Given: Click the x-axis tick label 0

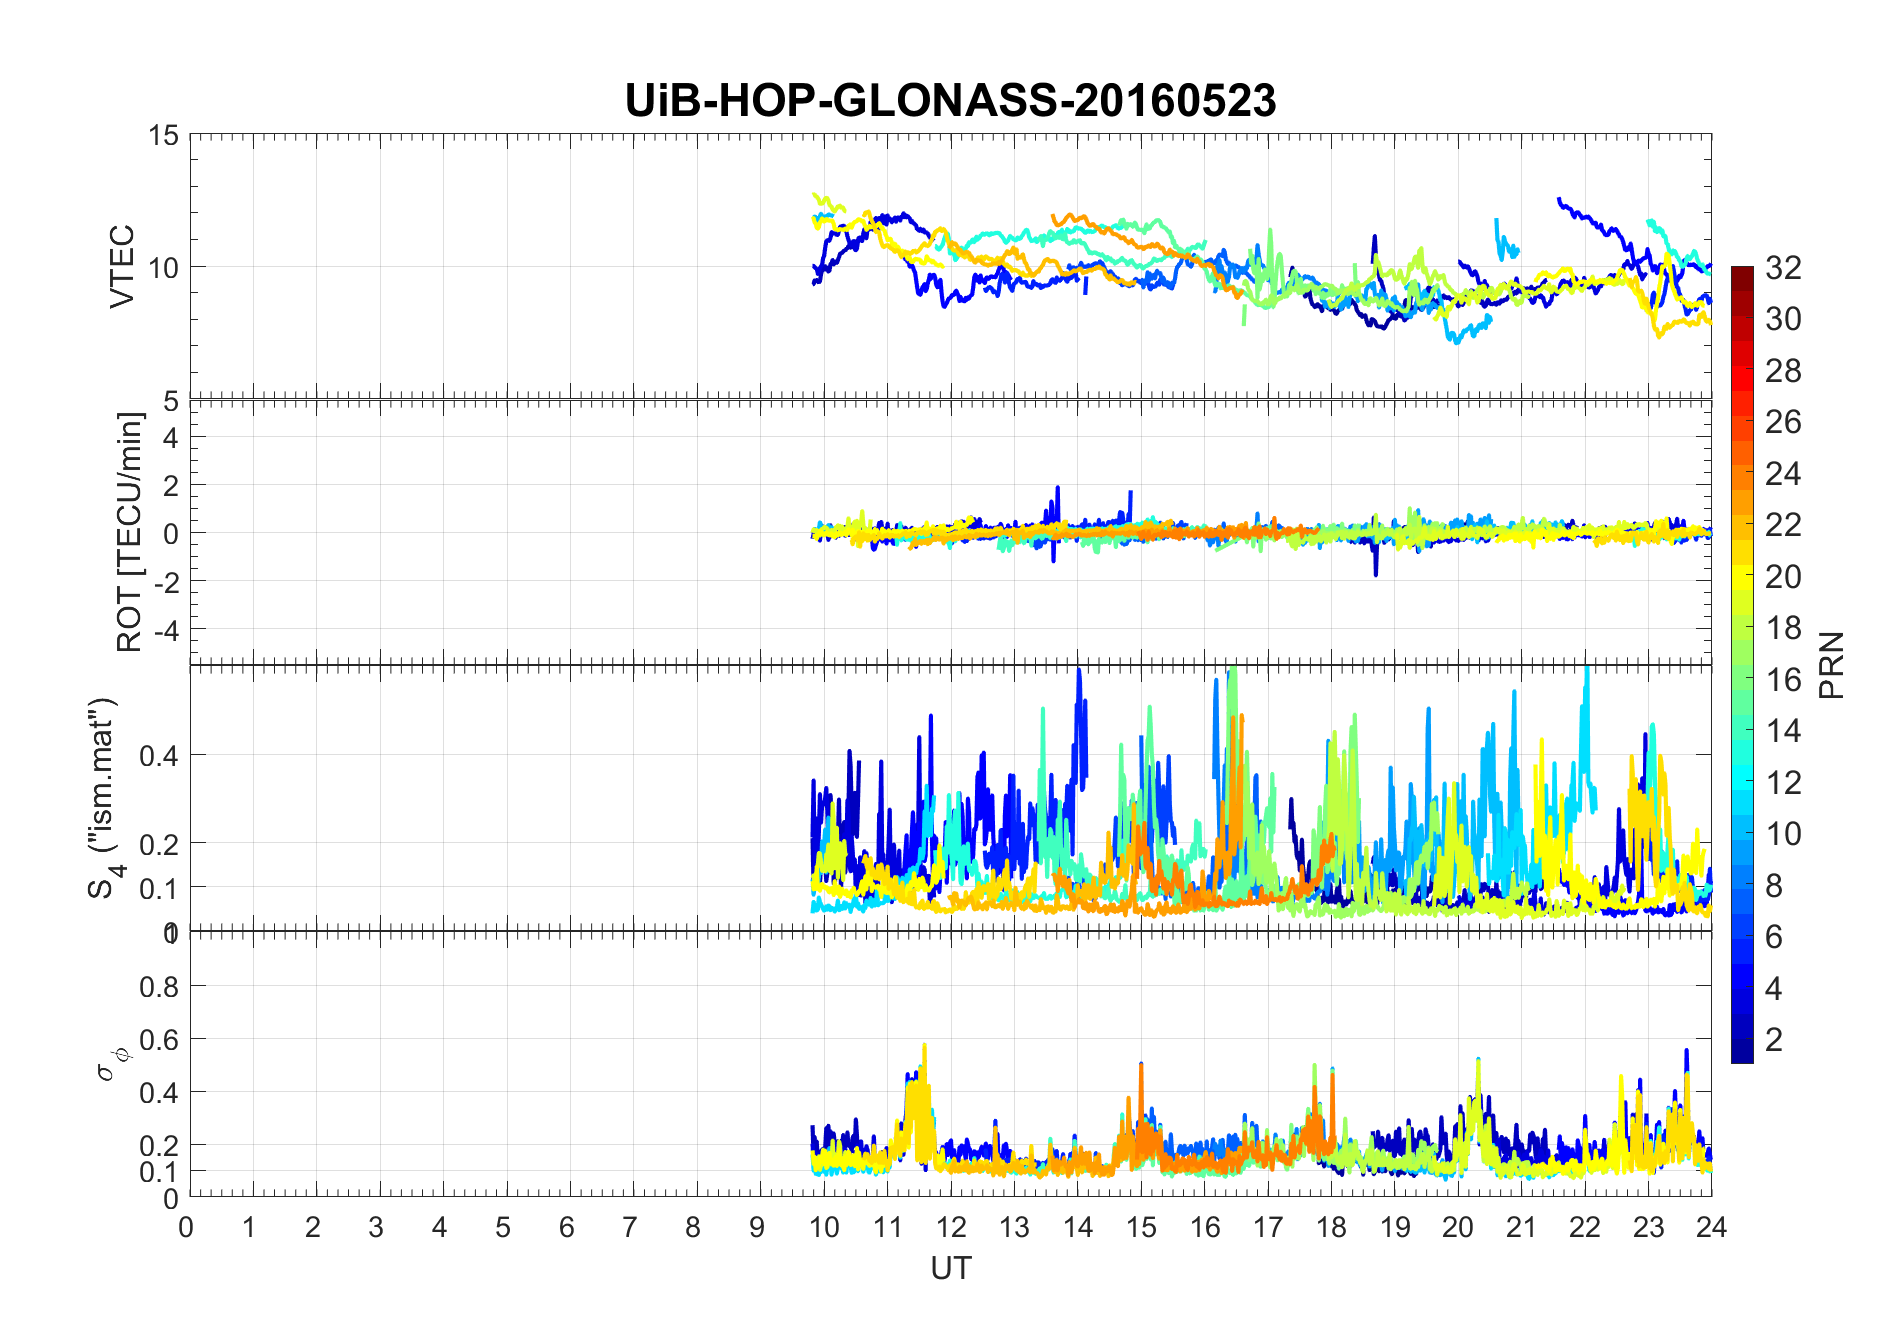Looking at the screenshot, I should [187, 1227].
